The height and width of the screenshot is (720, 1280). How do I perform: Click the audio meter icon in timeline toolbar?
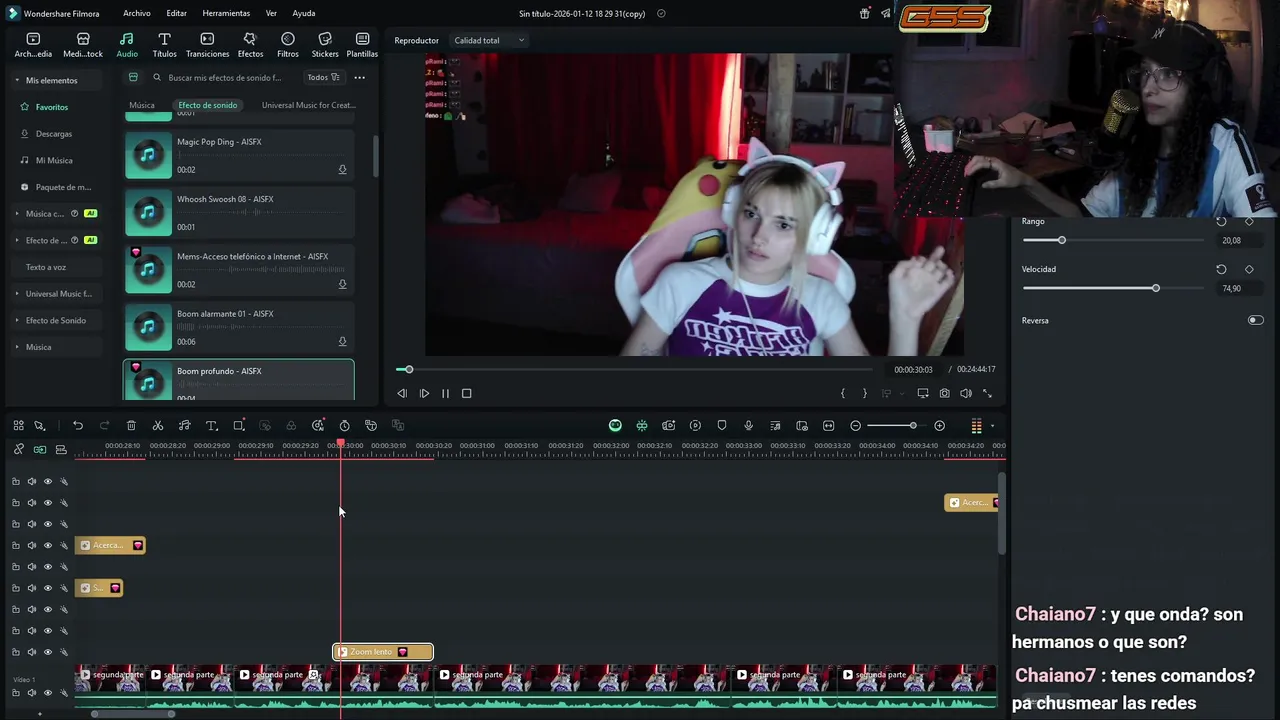click(x=977, y=426)
